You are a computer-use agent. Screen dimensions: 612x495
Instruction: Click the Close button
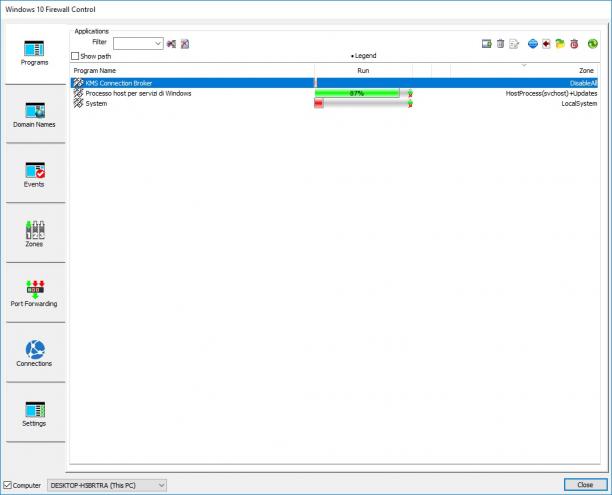[x=585, y=484]
